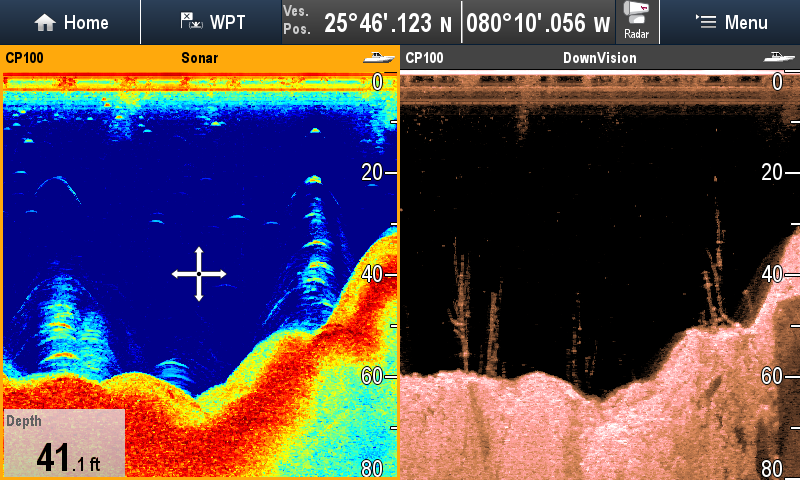Viewport: 800px width, 480px height.
Task: Select the DownVision pane title
Action: 599,58
